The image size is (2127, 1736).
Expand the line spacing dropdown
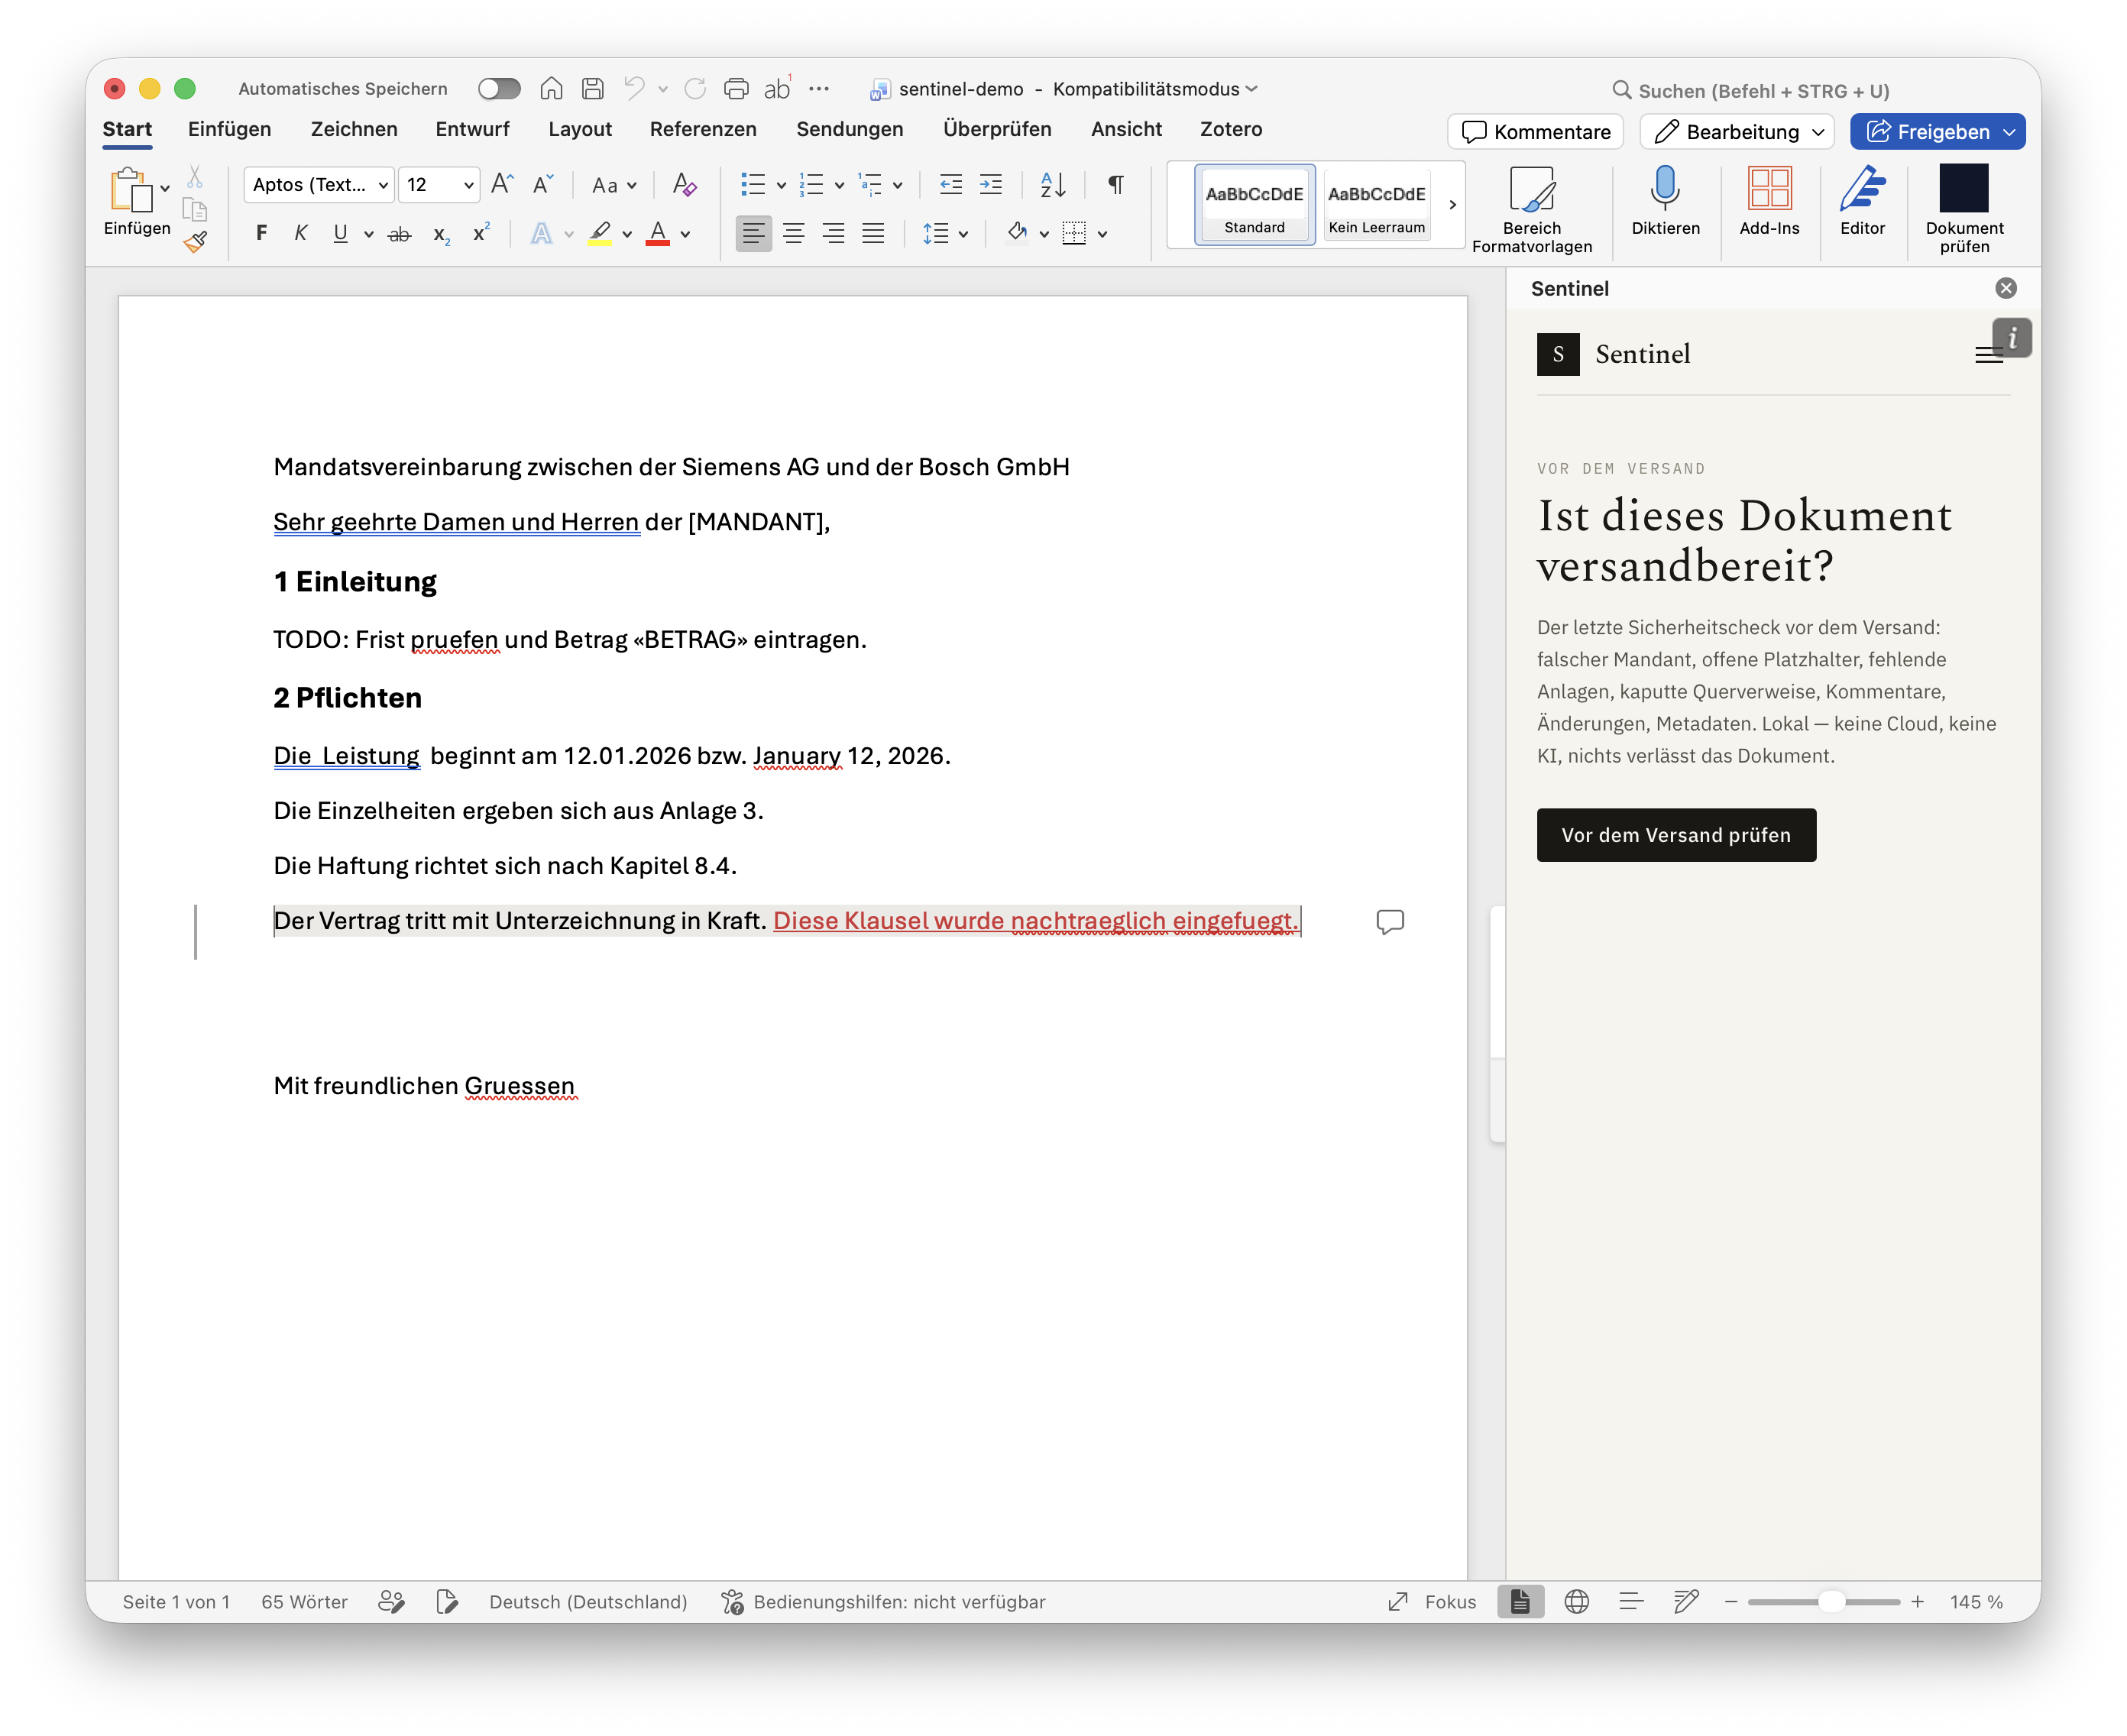coord(963,234)
